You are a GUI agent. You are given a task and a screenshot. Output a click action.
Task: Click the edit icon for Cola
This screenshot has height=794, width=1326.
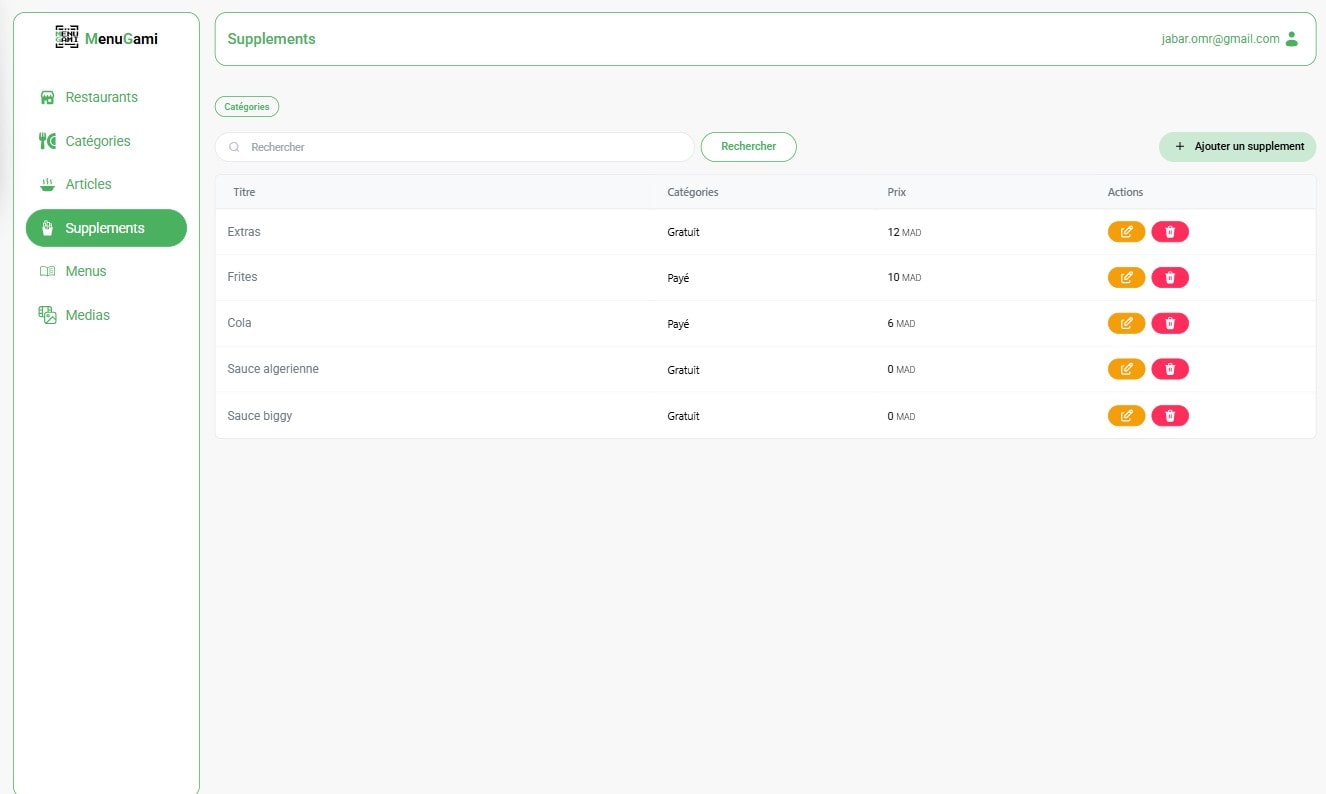point(1126,324)
